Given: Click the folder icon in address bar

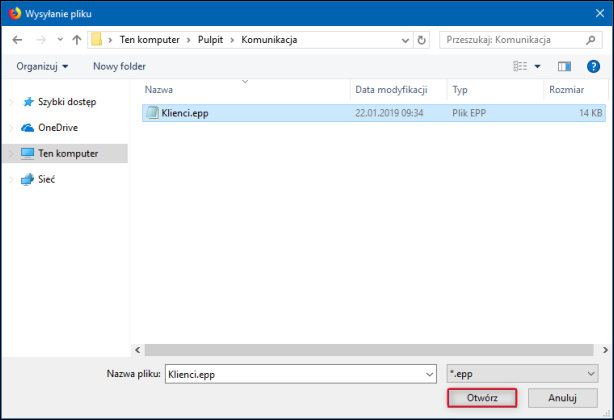Looking at the screenshot, I should (x=96, y=40).
